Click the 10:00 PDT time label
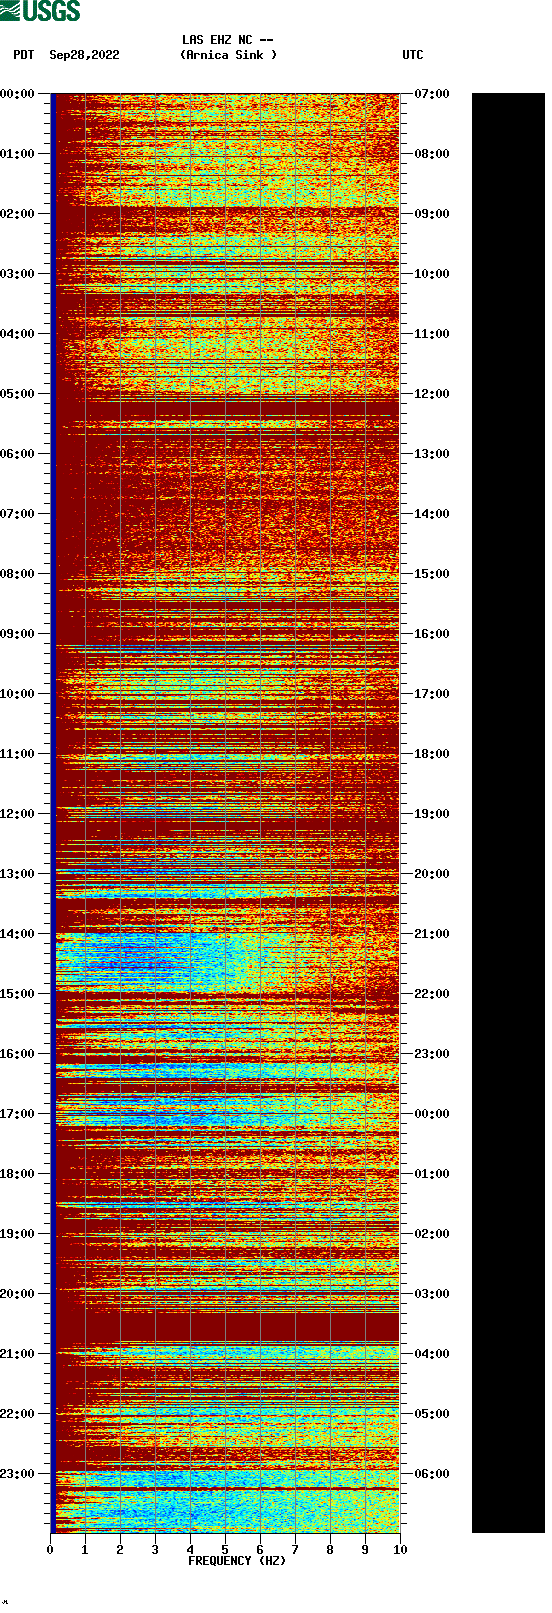This screenshot has width=552, height=1613. pyautogui.click(x=17, y=694)
